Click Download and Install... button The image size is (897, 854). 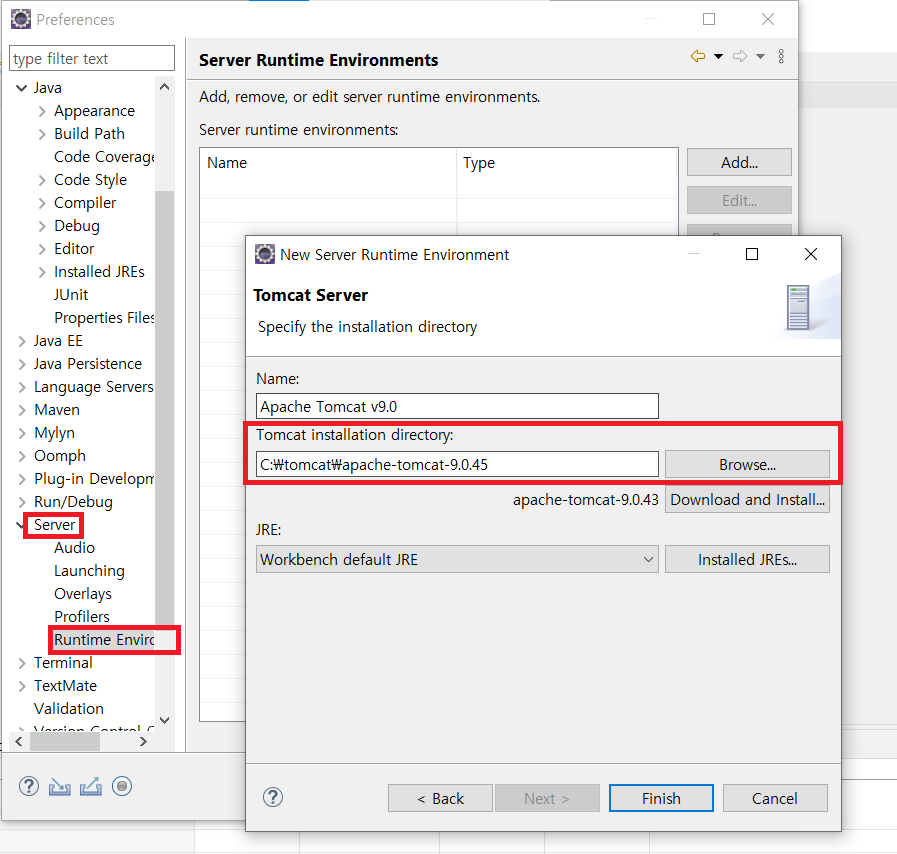[747, 500]
